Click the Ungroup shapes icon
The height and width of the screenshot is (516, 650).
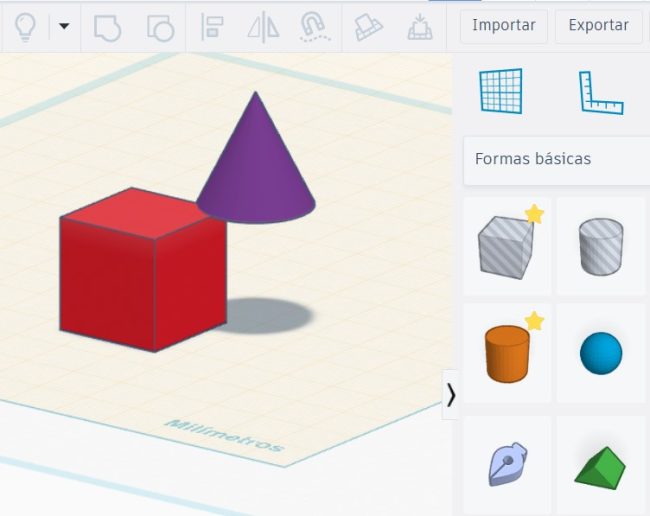(160, 27)
